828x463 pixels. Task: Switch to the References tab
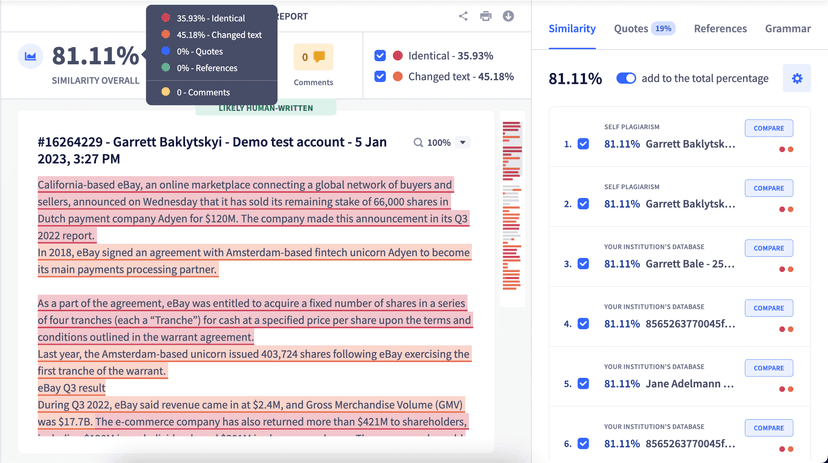[x=720, y=29]
